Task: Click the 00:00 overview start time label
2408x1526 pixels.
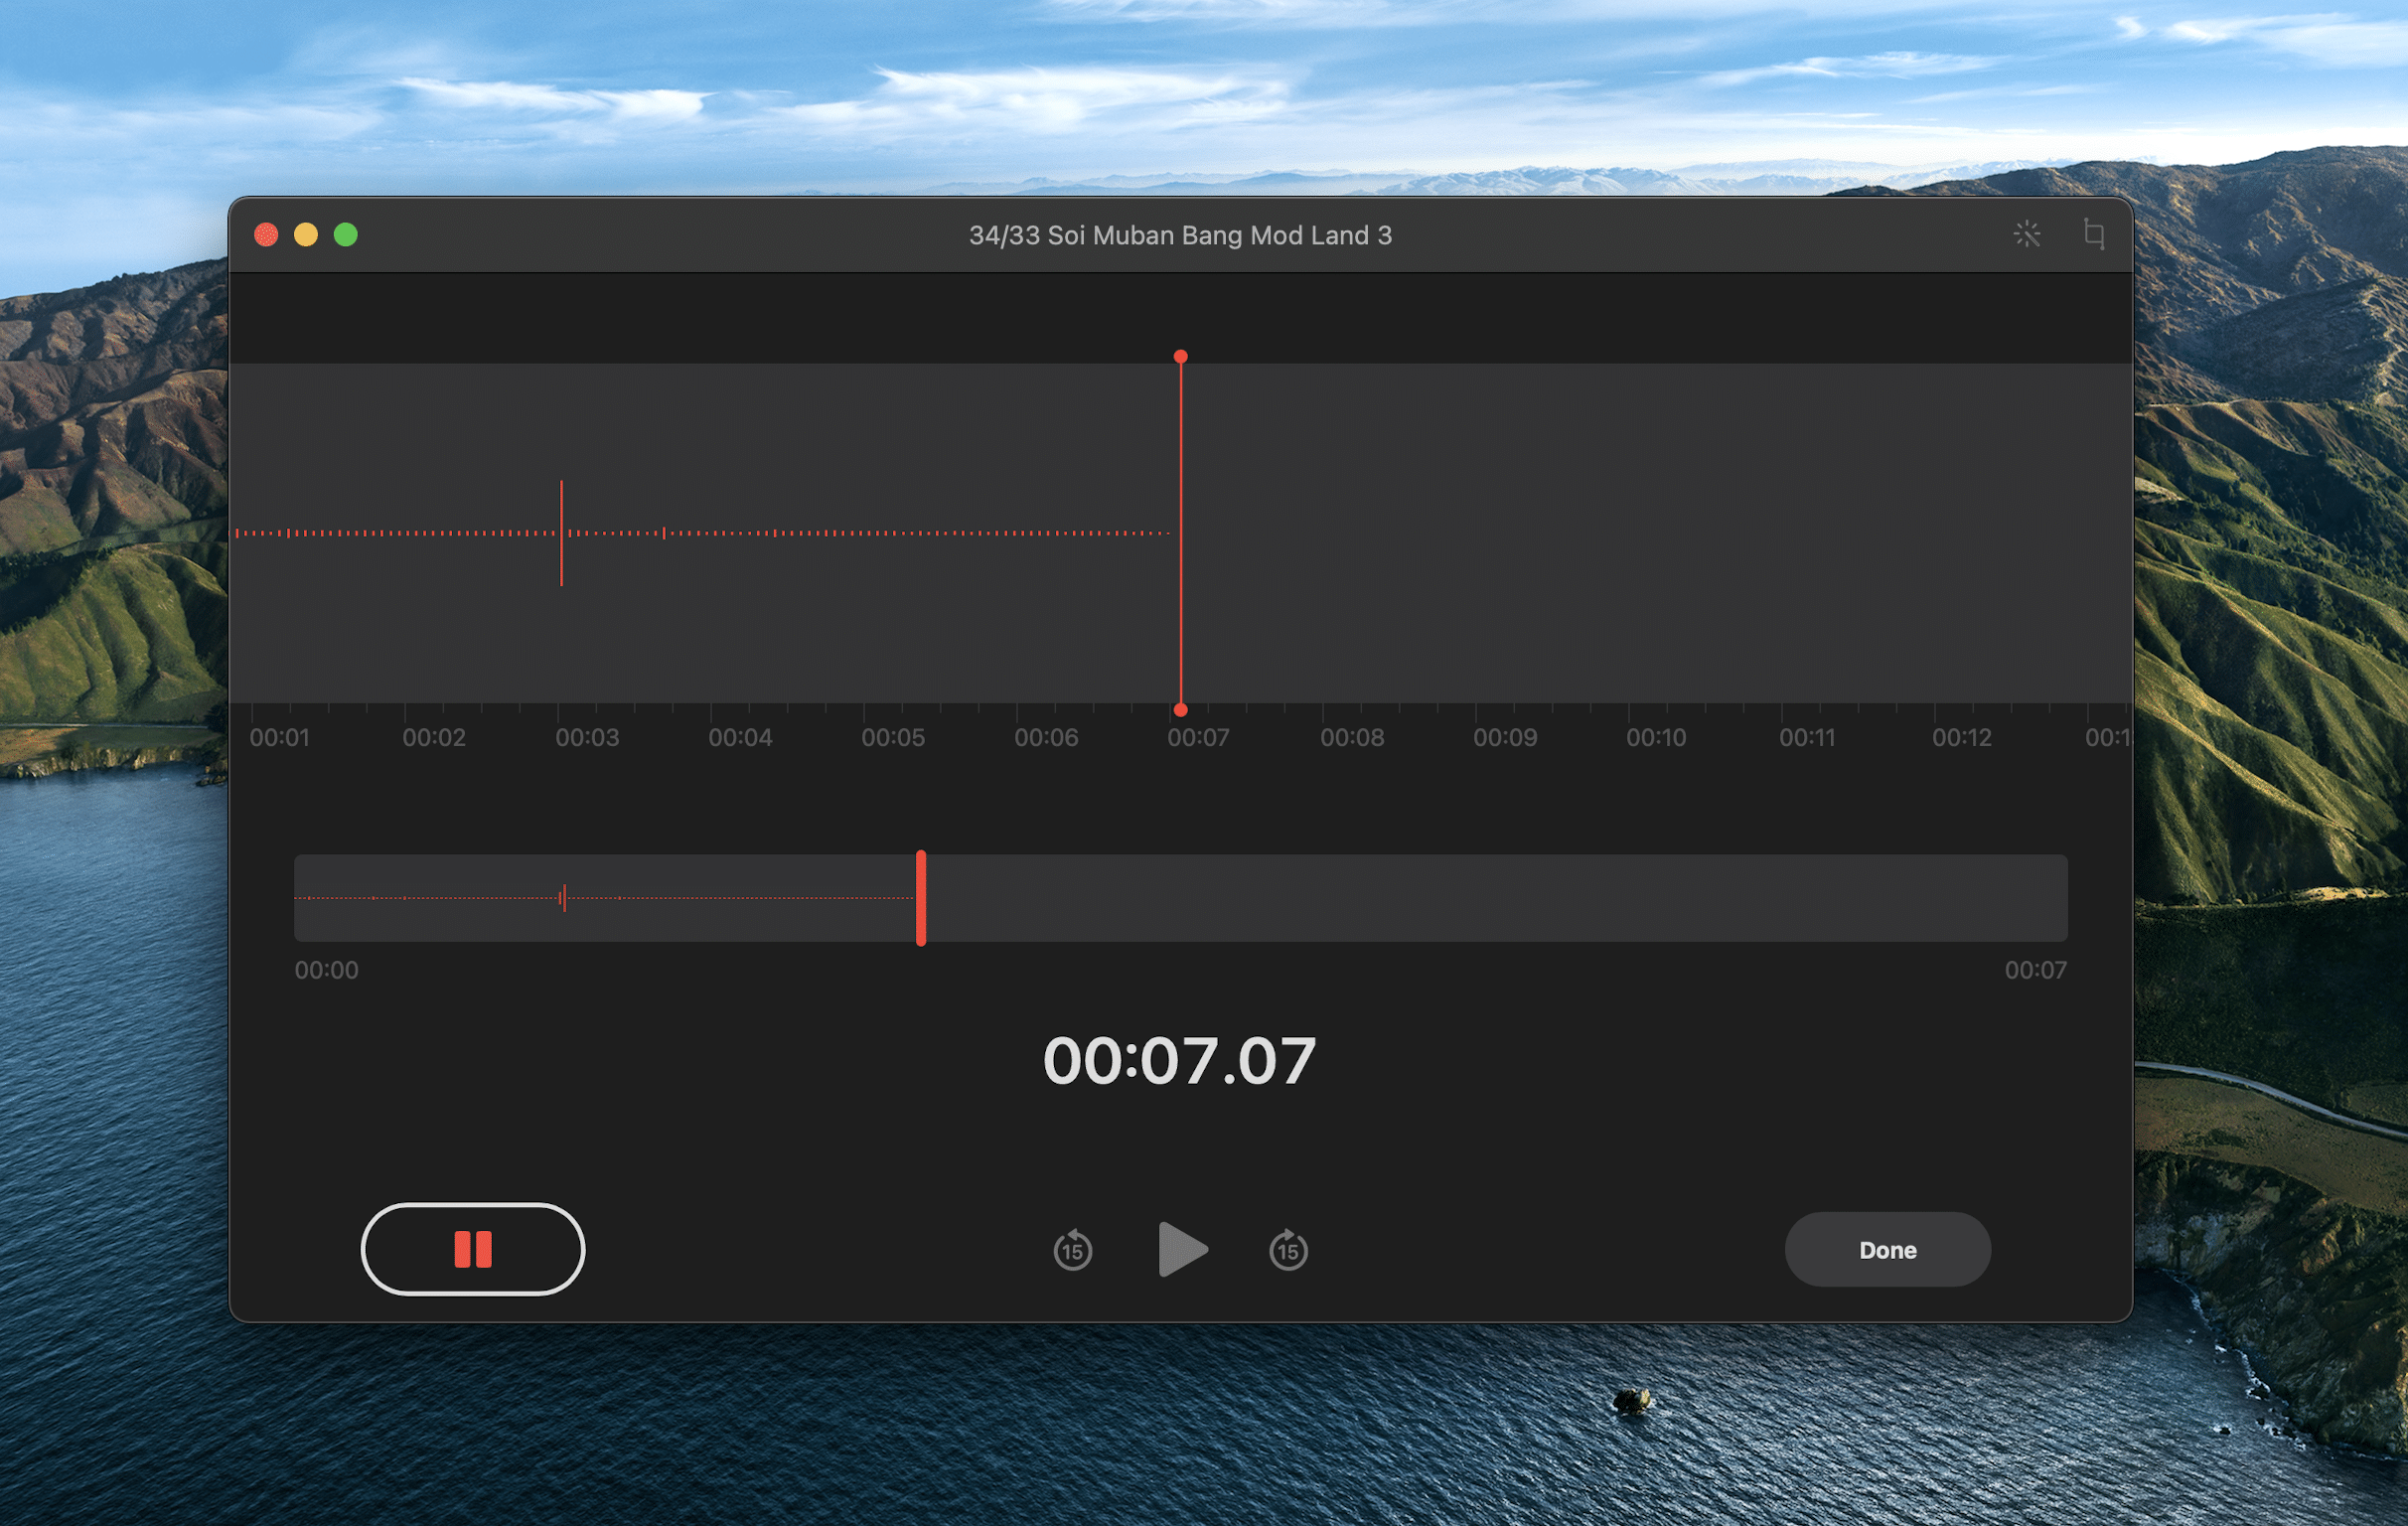Action: coord(326,970)
